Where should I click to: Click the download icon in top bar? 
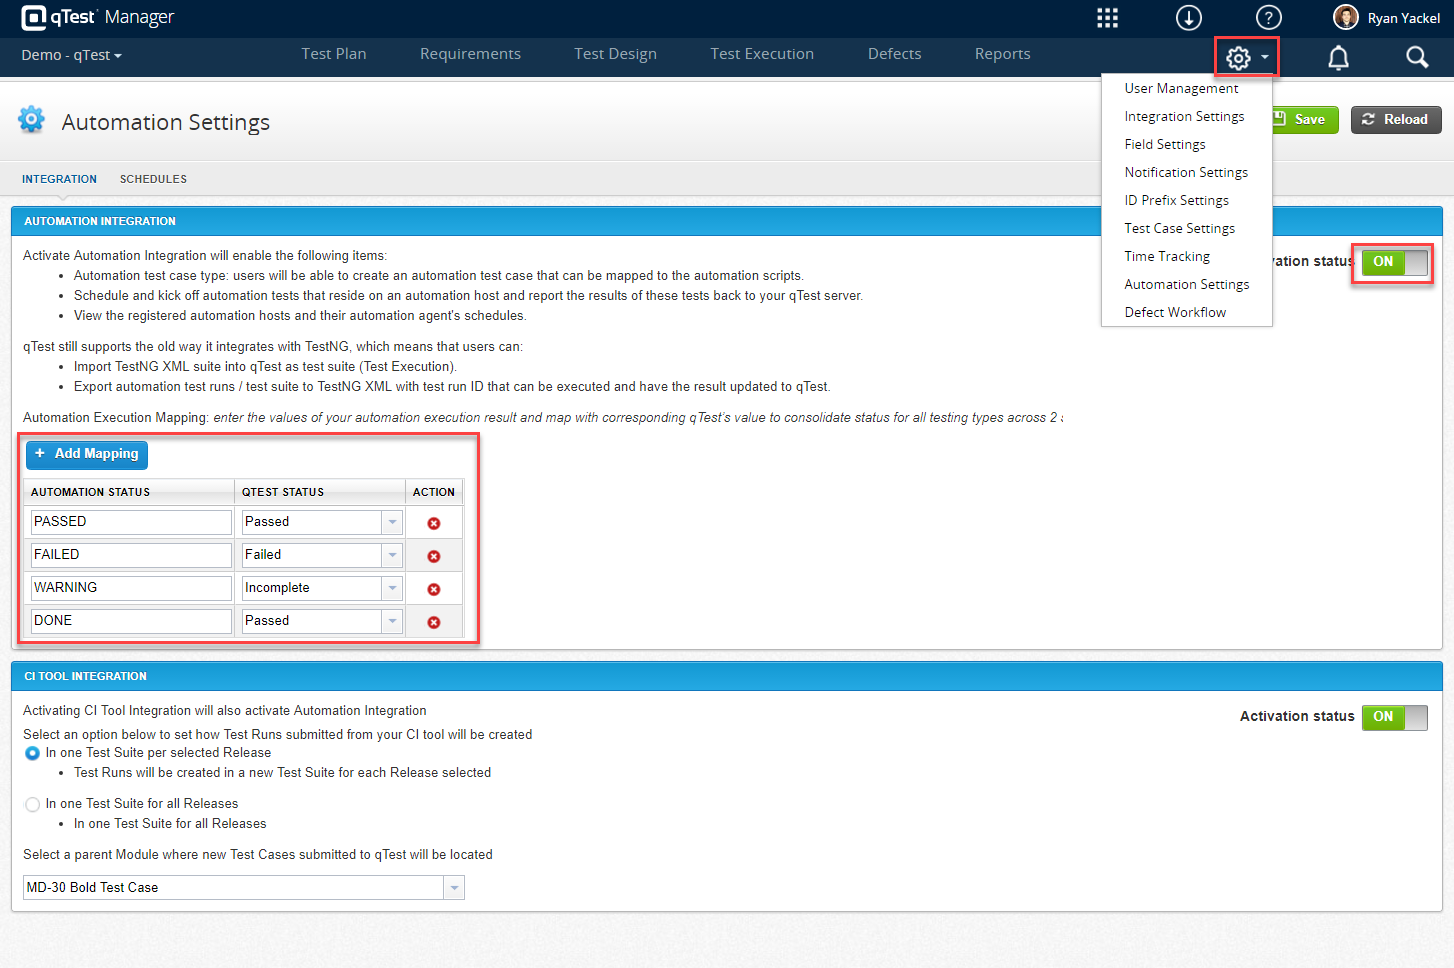tap(1188, 18)
